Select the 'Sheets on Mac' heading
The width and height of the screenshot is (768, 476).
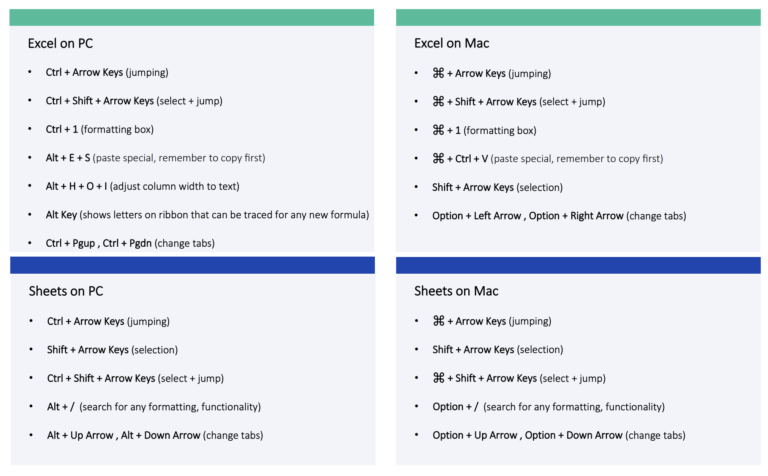click(455, 291)
